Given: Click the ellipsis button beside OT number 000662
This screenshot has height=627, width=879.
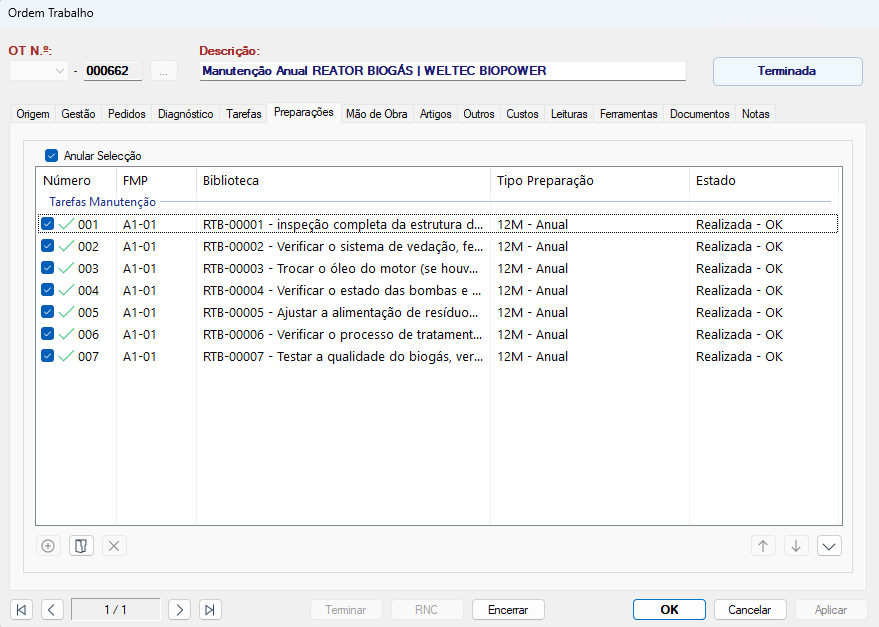Looking at the screenshot, I should coord(163,70).
